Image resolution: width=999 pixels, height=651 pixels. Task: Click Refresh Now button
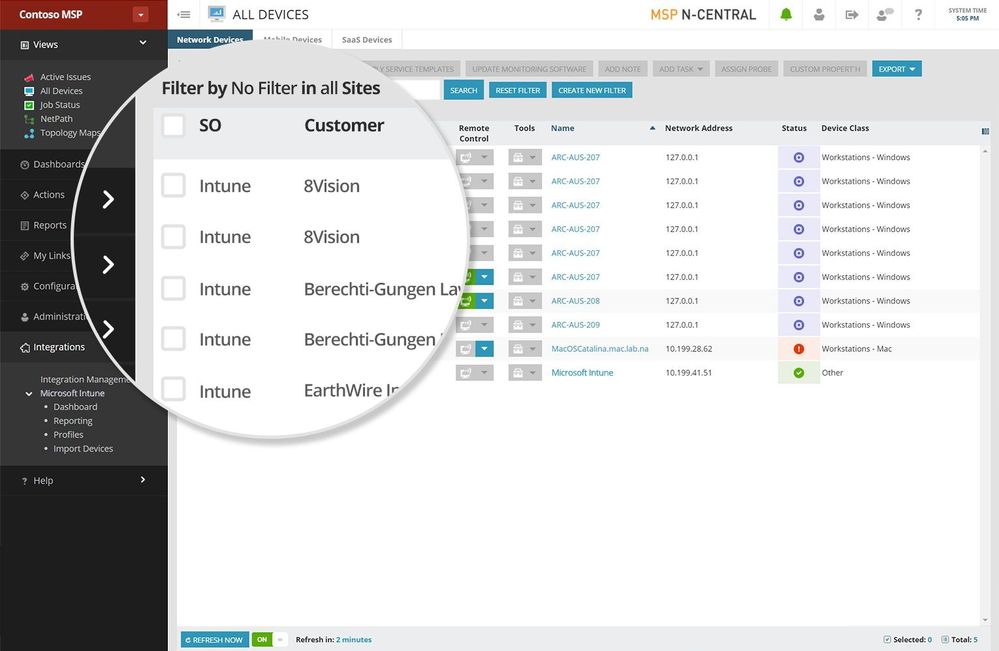pos(215,640)
